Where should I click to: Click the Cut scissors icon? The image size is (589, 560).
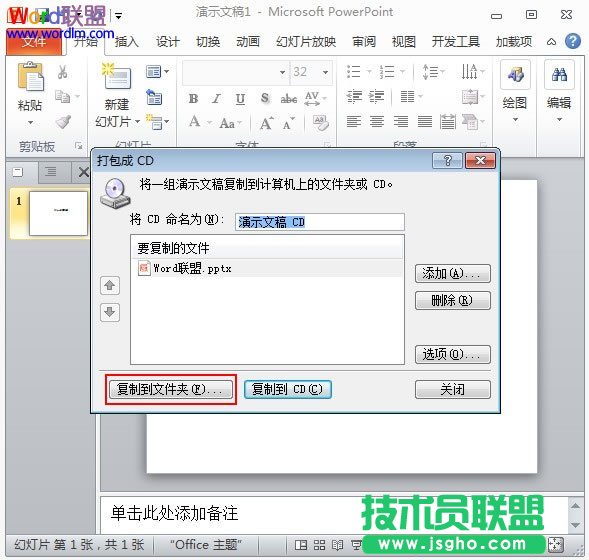63,72
